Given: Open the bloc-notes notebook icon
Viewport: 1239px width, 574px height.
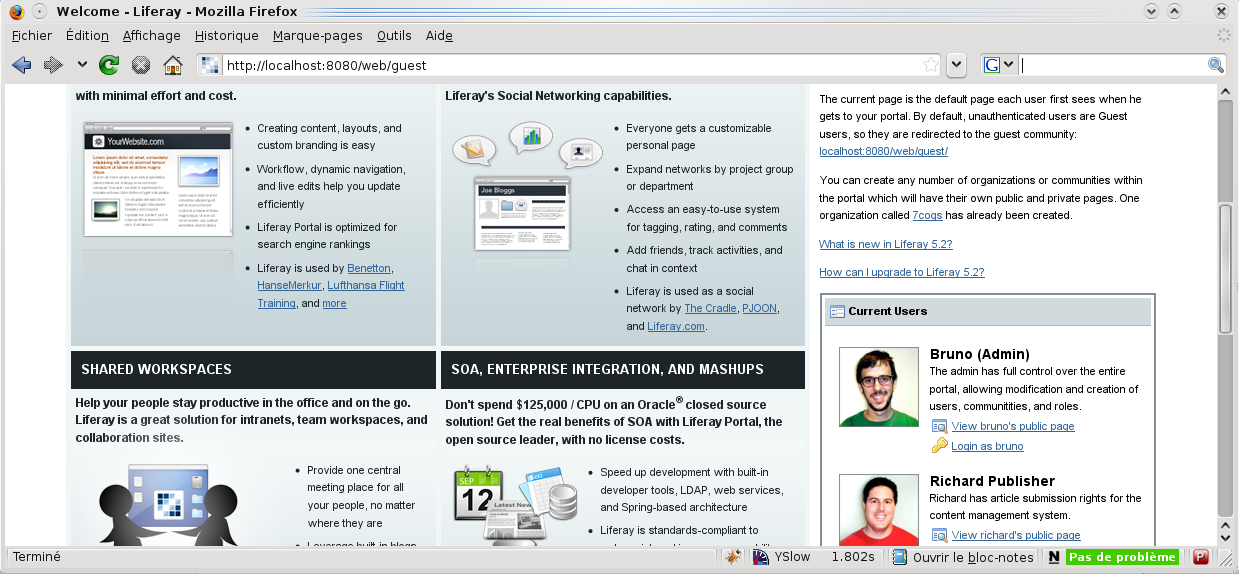Looking at the screenshot, I should pyautogui.click(x=900, y=557).
